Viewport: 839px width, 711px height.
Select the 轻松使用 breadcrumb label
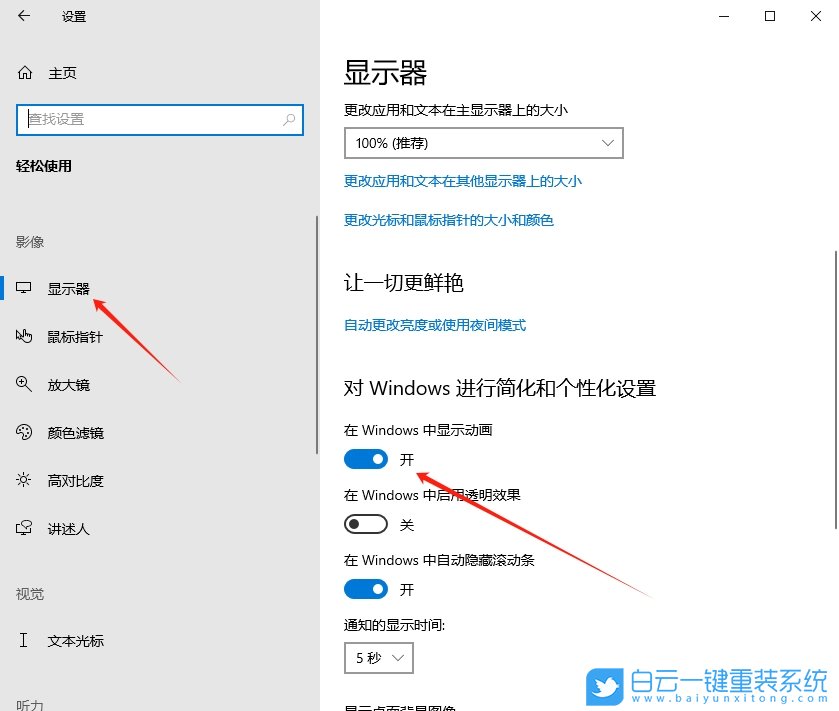(41, 166)
